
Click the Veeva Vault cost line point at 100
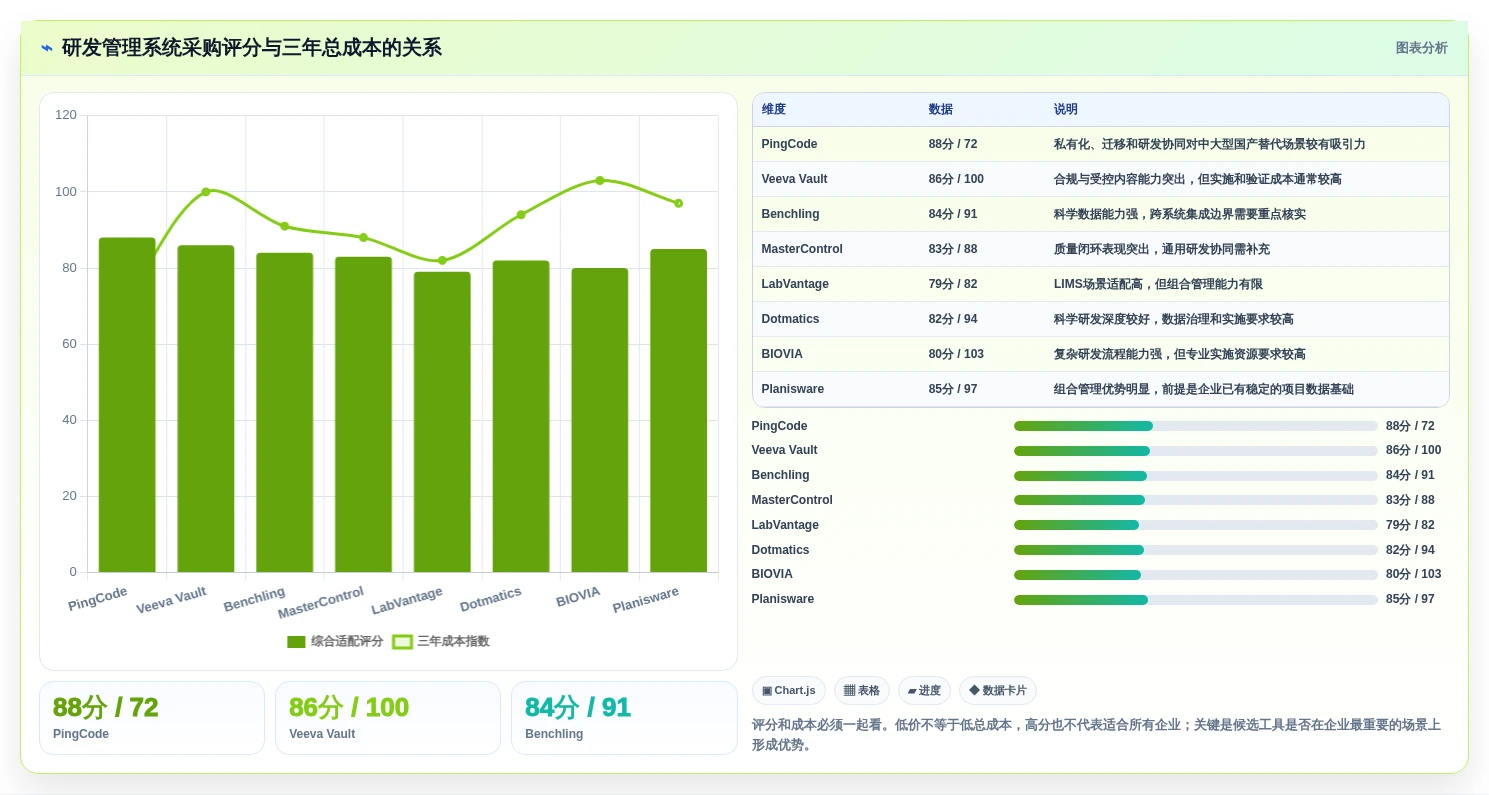pos(206,192)
